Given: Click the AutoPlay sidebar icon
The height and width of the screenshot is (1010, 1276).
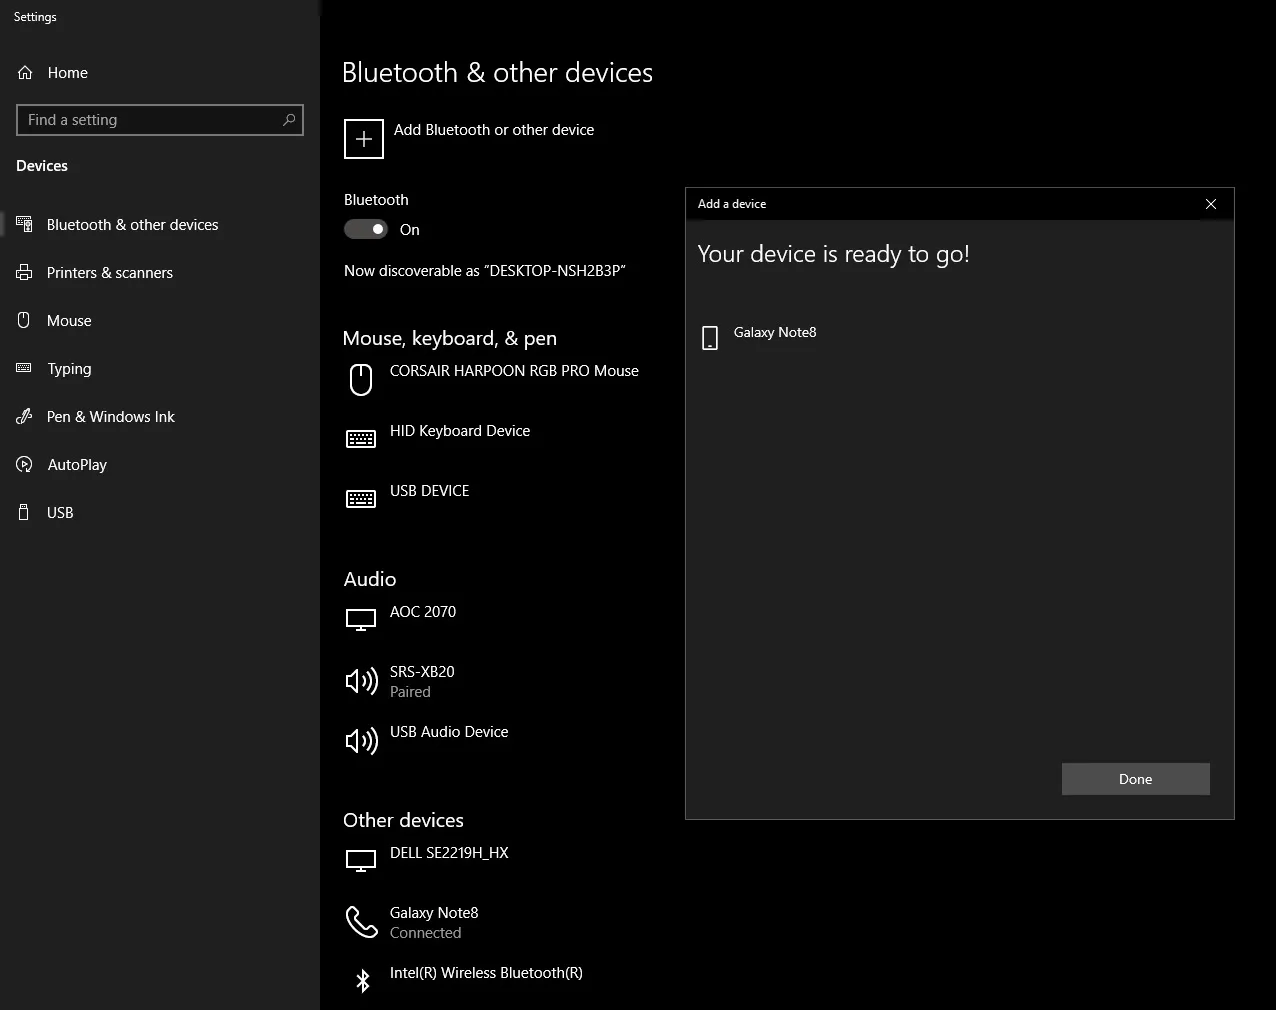Looking at the screenshot, I should [x=25, y=465].
